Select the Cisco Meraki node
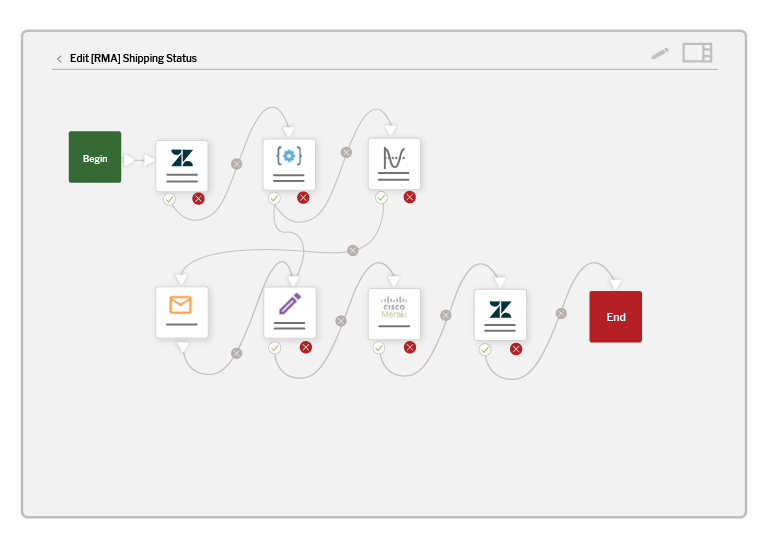Screen dimensions: 768x548 [394, 314]
